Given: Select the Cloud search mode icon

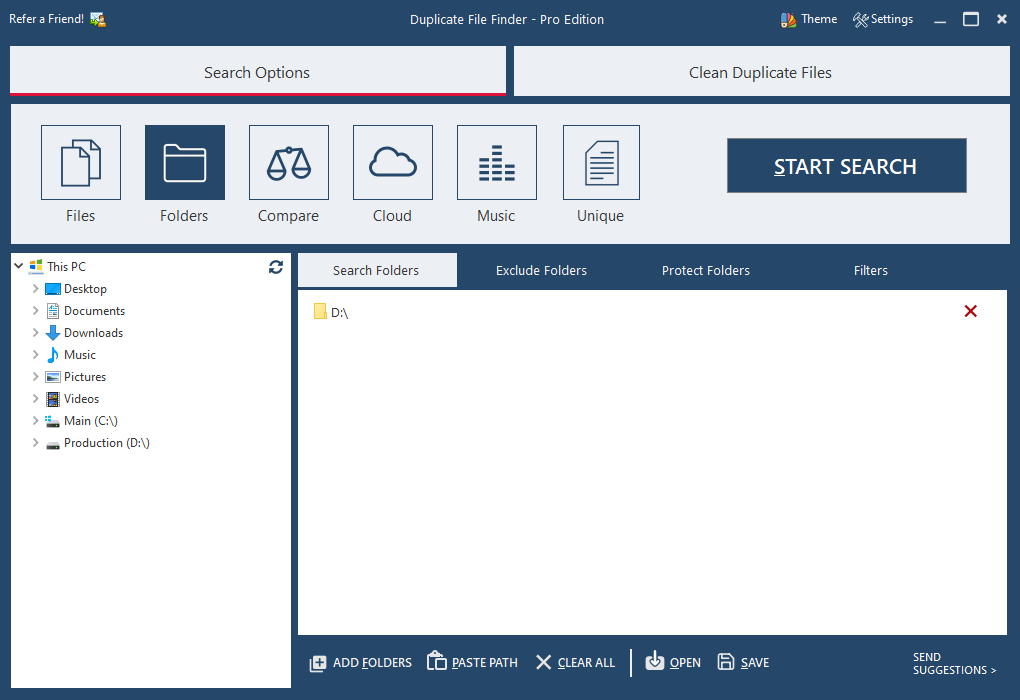Looking at the screenshot, I should (392, 162).
